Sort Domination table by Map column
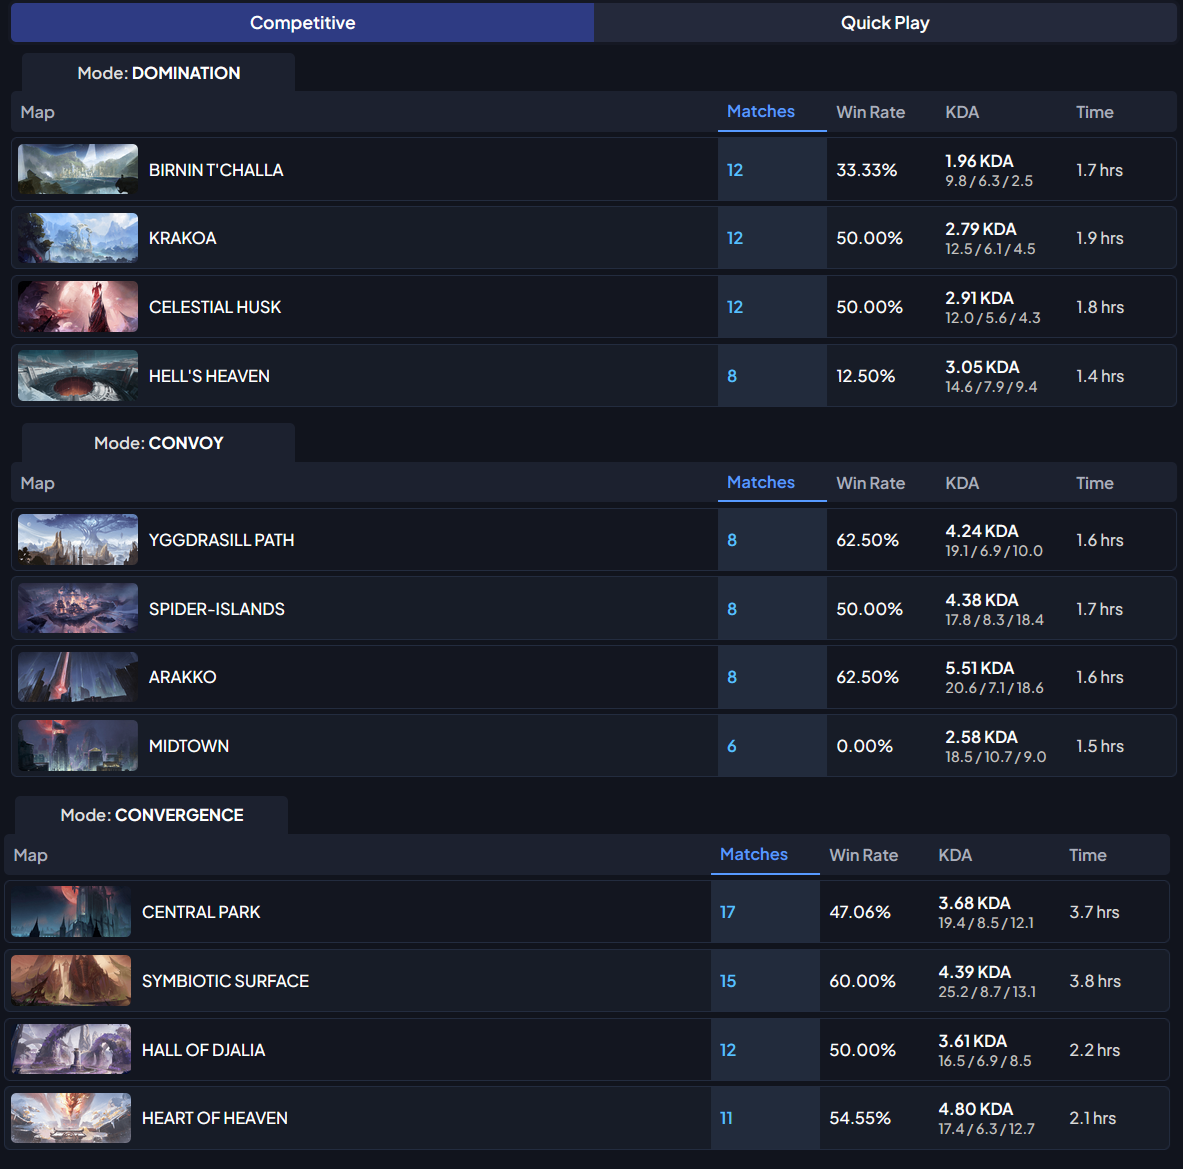The image size is (1183, 1169). (x=37, y=112)
